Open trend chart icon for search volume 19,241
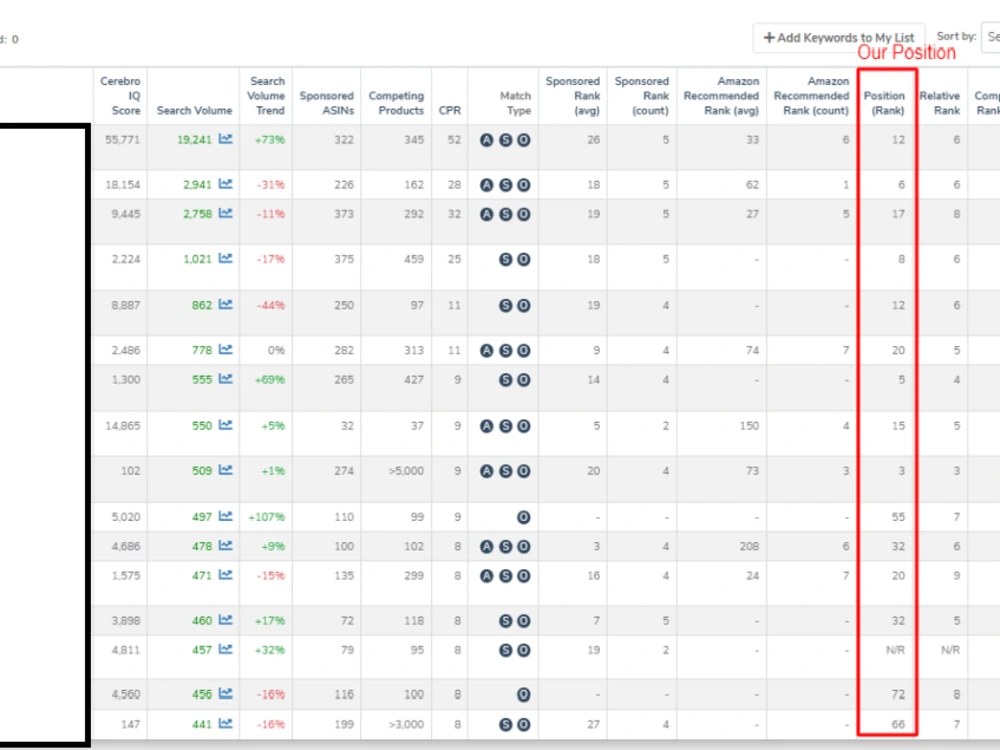 pos(226,139)
